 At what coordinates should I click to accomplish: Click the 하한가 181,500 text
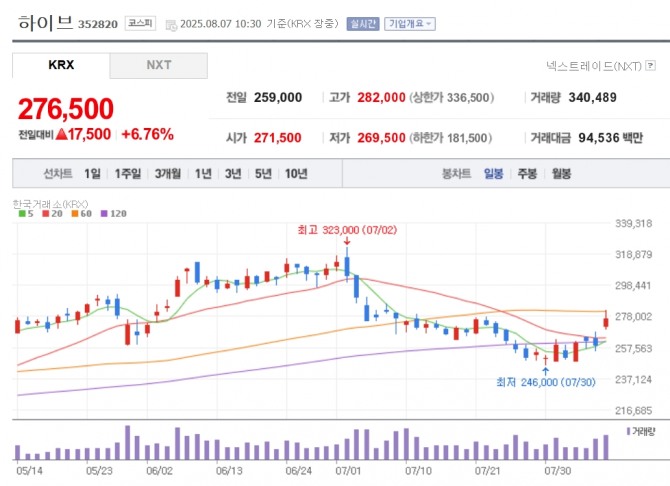point(451,138)
